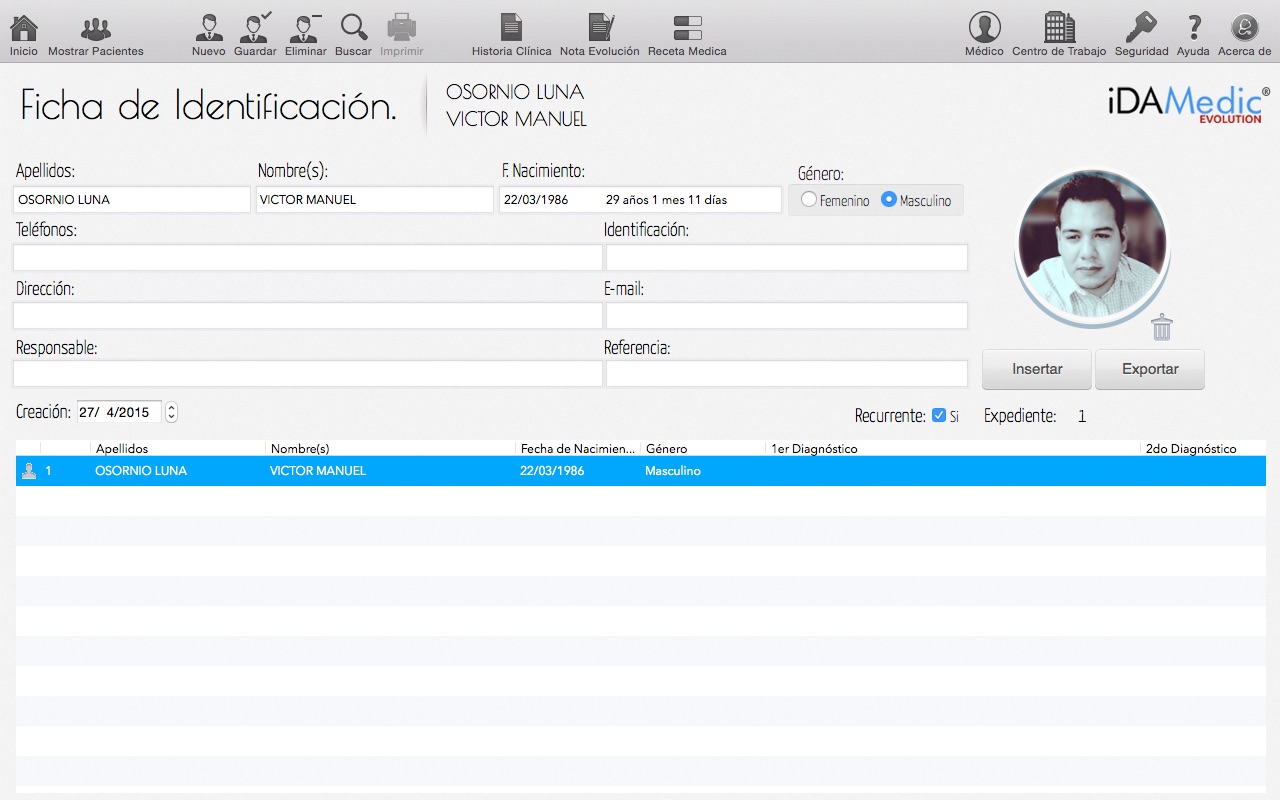Click trash icon below patient photo
The width and height of the screenshot is (1280, 800).
point(1161,327)
